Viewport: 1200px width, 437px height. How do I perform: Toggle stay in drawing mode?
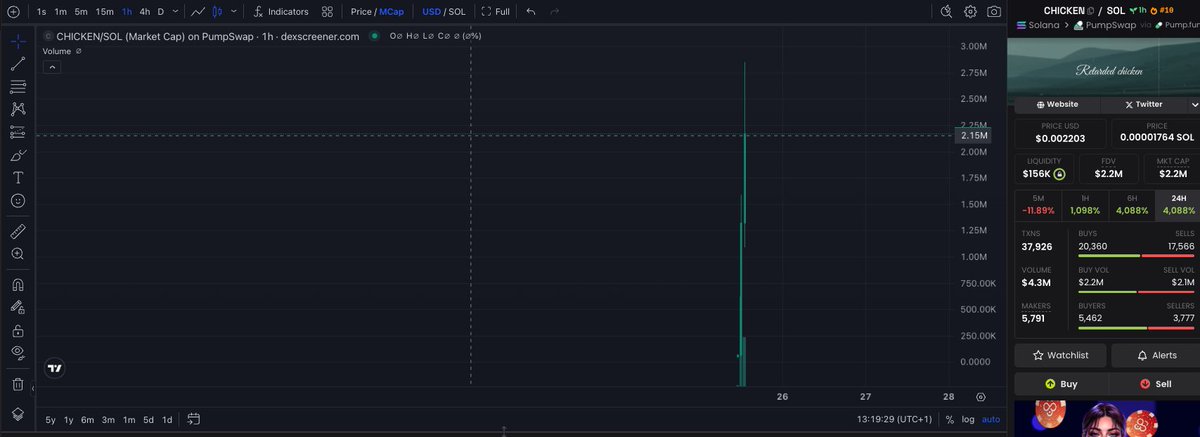tap(18, 307)
